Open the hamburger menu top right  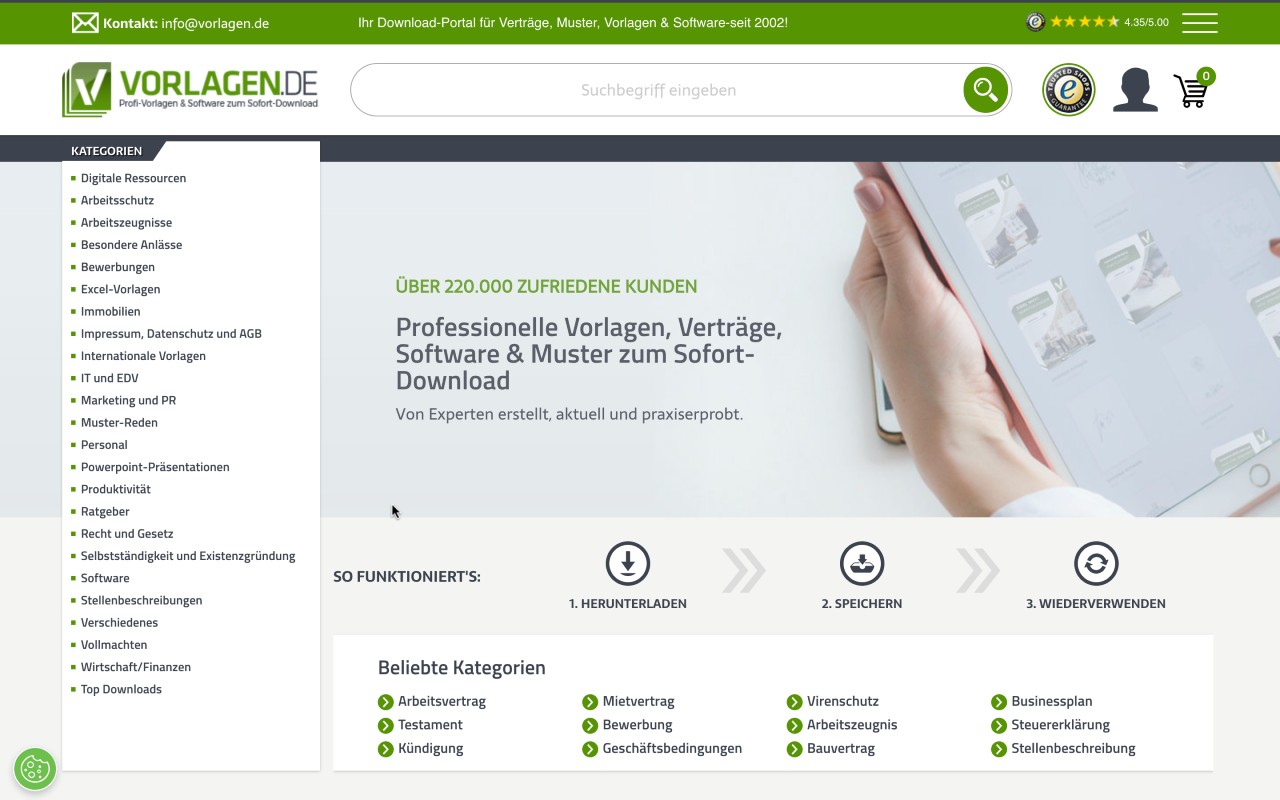[1199, 22]
